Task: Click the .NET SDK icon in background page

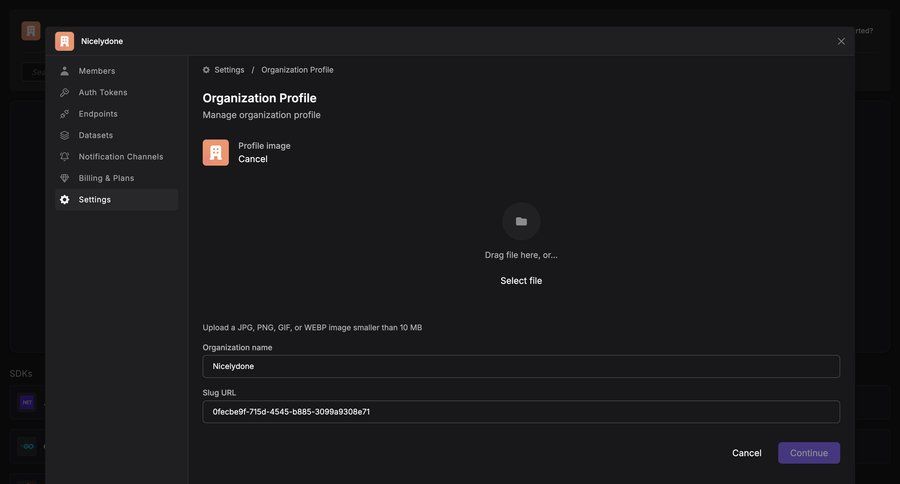Action: (x=27, y=402)
